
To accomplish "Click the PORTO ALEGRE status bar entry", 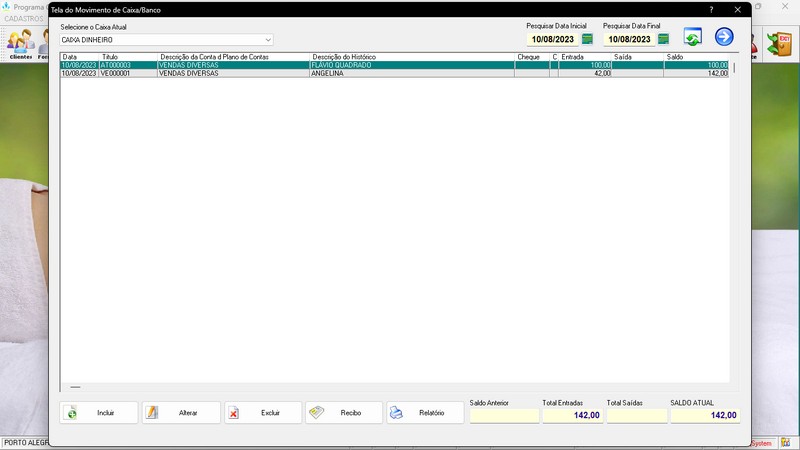I will [26, 442].
